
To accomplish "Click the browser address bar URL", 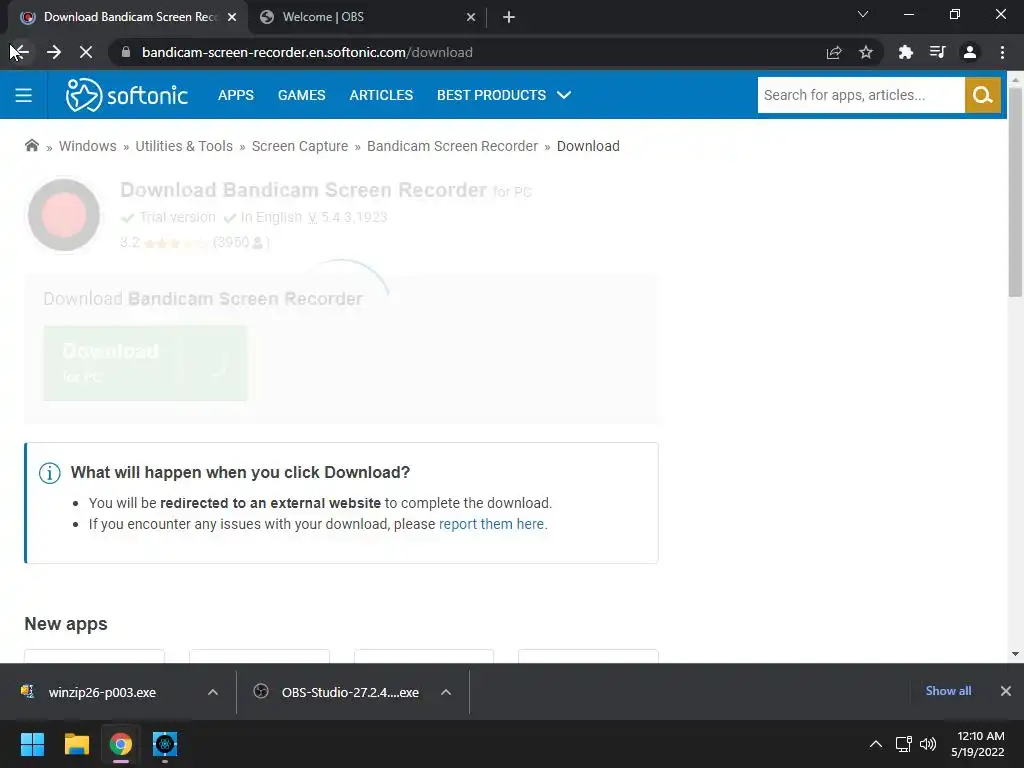I will (x=308, y=52).
